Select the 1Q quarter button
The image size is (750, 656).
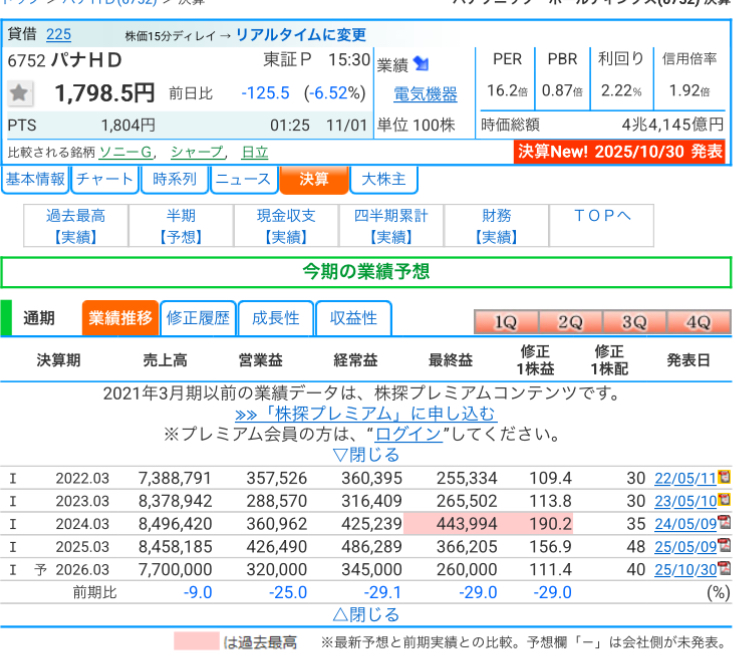click(x=506, y=323)
